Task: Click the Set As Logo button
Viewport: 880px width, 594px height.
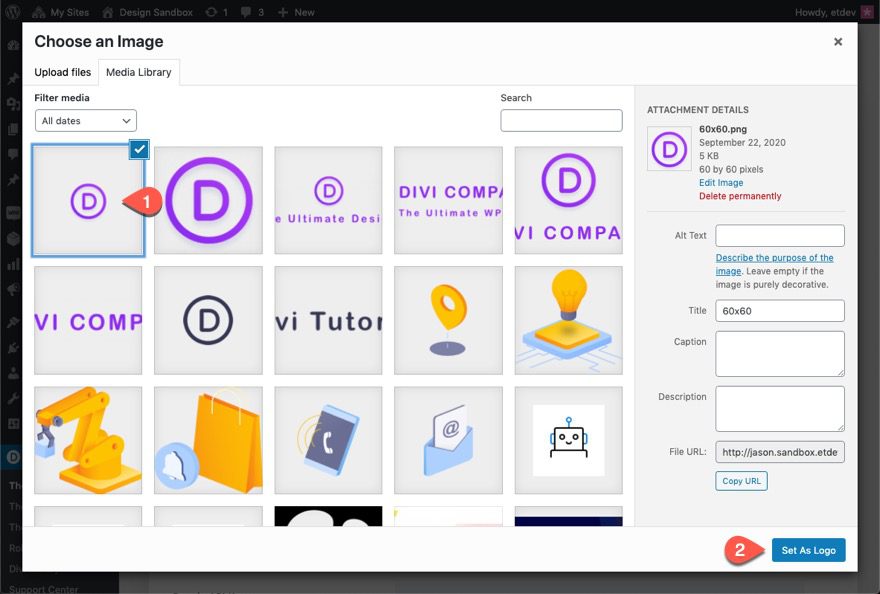Action: [x=808, y=550]
